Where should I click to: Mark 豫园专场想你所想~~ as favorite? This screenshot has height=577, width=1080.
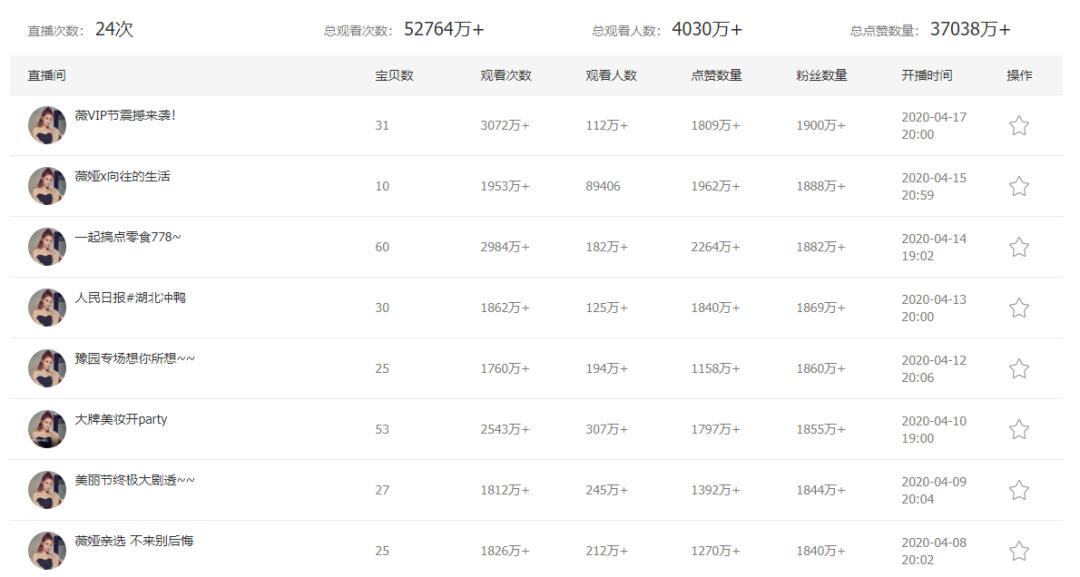pyautogui.click(x=1019, y=368)
